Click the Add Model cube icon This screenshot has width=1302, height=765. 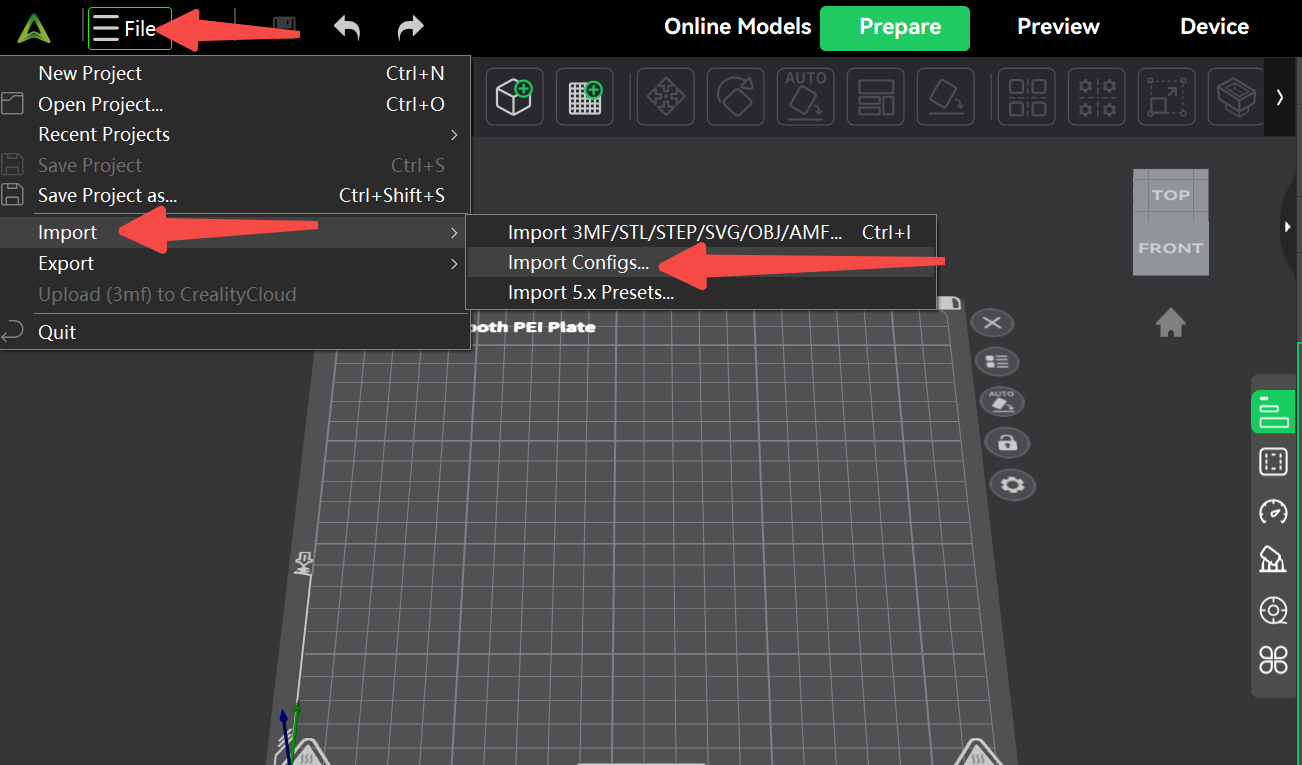point(514,97)
